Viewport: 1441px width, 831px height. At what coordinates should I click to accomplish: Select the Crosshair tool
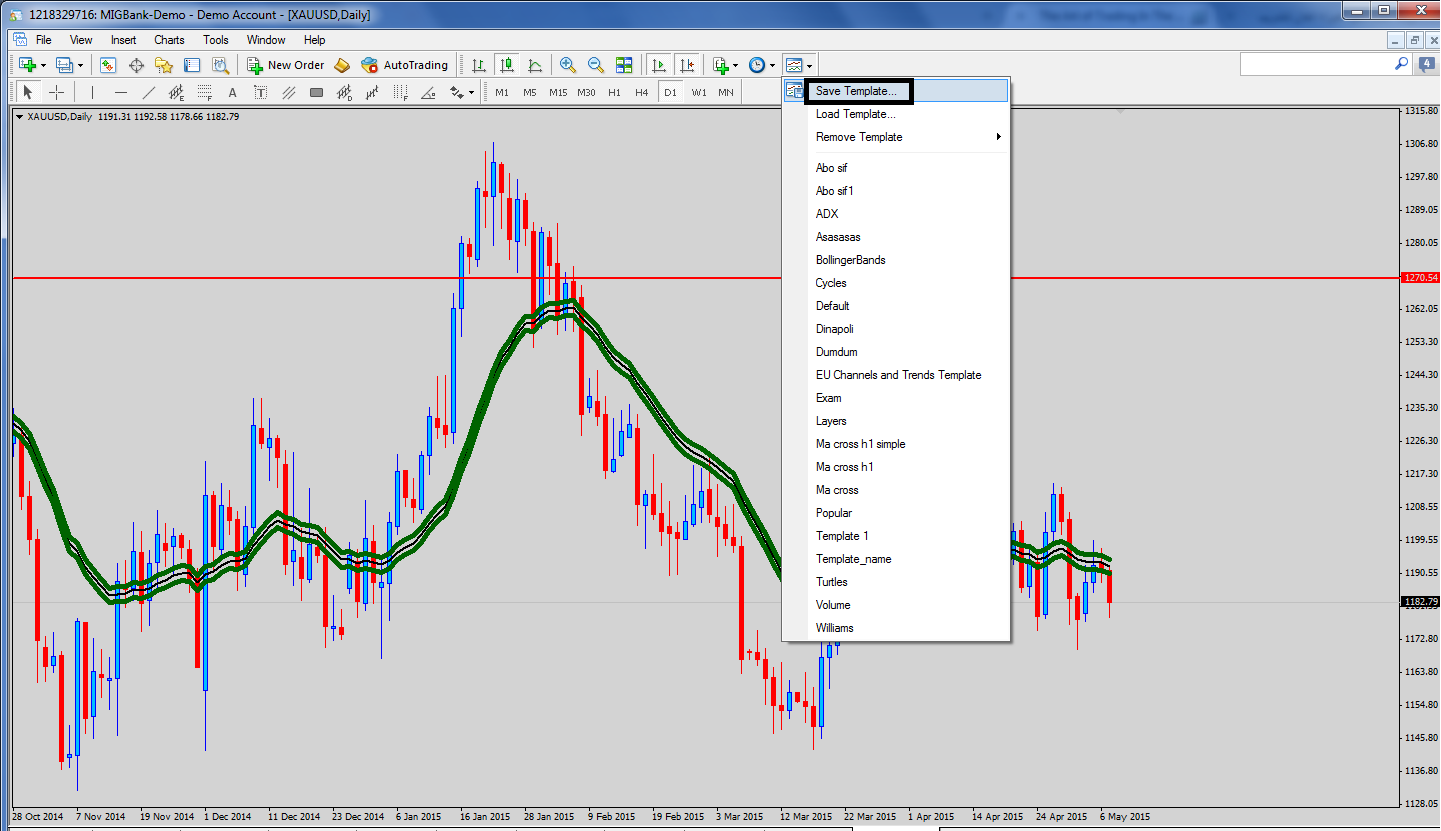[56, 93]
